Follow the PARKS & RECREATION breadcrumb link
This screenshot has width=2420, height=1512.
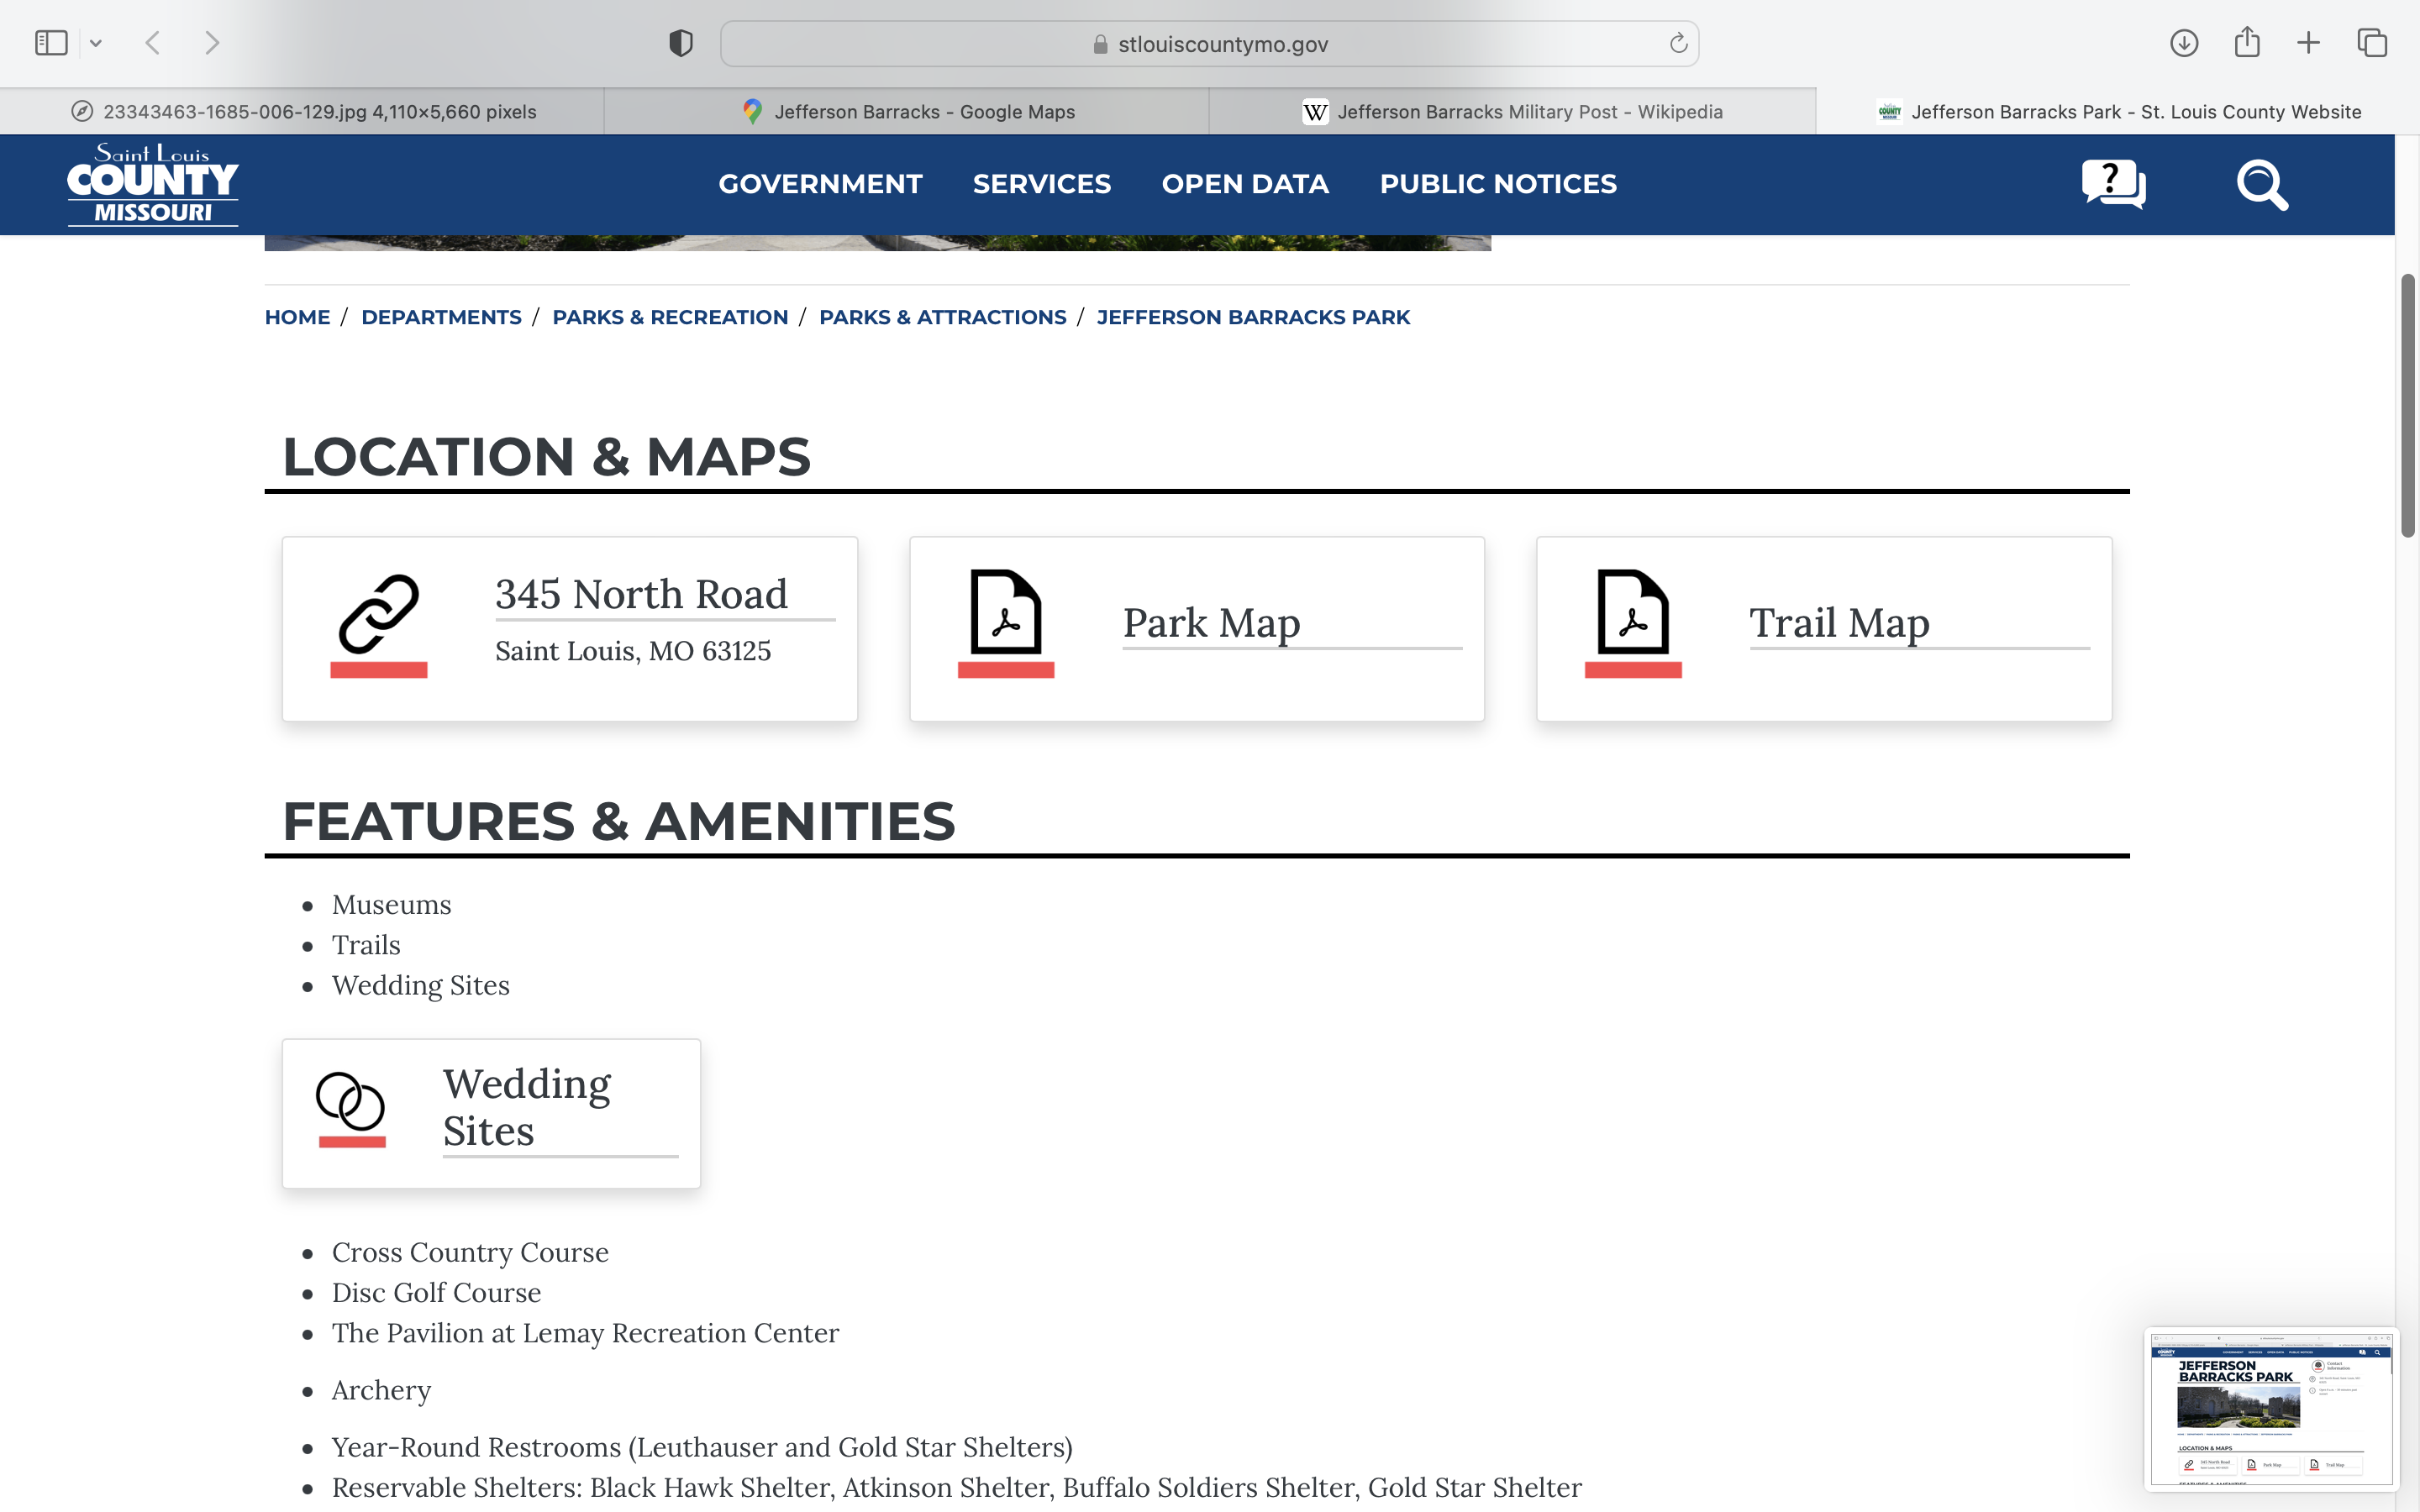(x=670, y=317)
